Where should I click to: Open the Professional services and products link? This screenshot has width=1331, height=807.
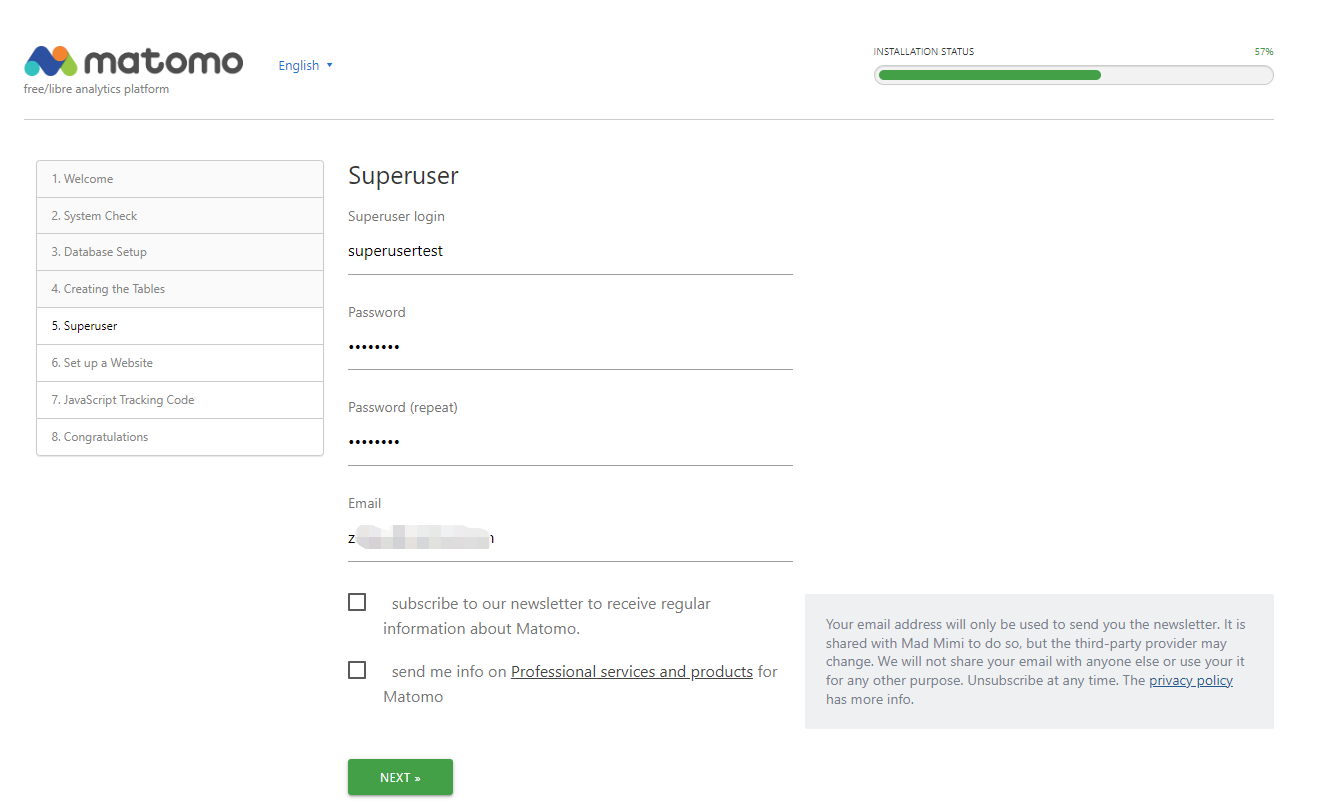point(632,672)
